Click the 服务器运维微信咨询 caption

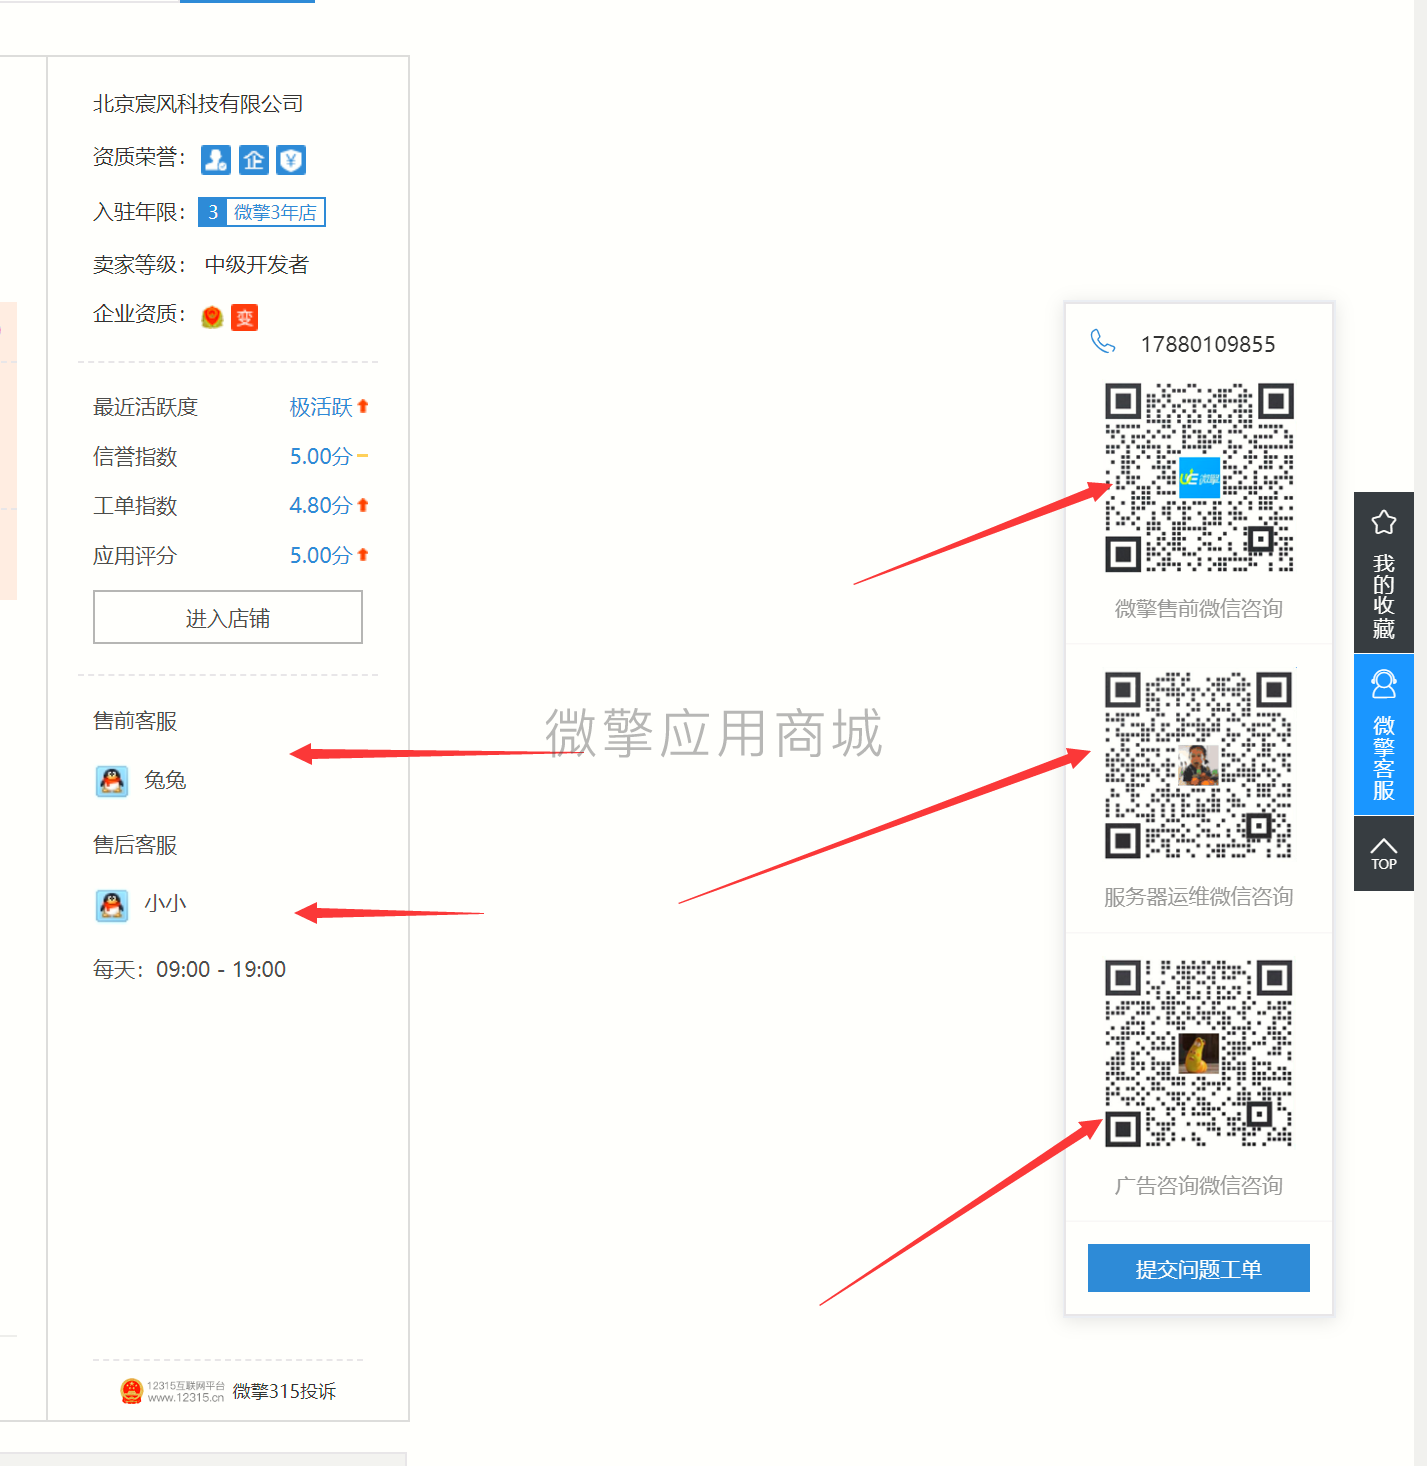1199,897
